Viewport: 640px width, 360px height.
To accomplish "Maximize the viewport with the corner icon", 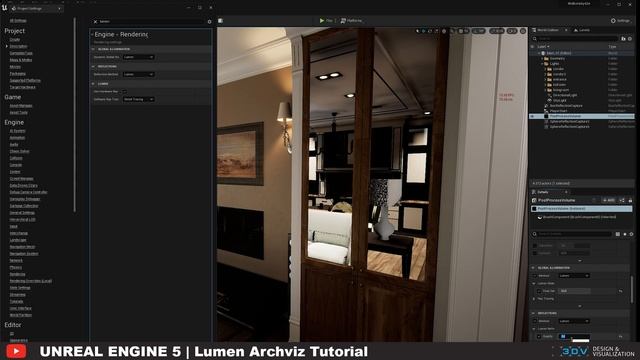I will pyautogui.click(x=523, y=31).
